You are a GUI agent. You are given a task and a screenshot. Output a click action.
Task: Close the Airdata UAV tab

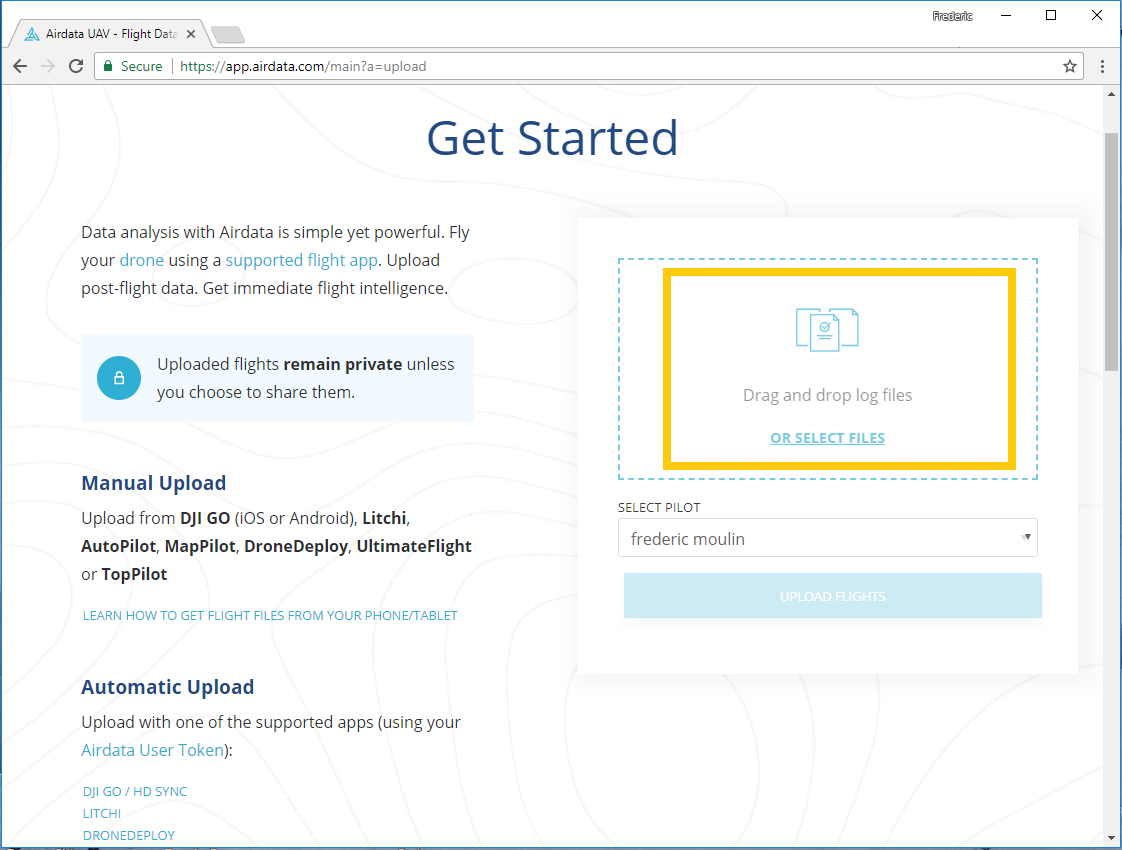[x=191, y=34]
